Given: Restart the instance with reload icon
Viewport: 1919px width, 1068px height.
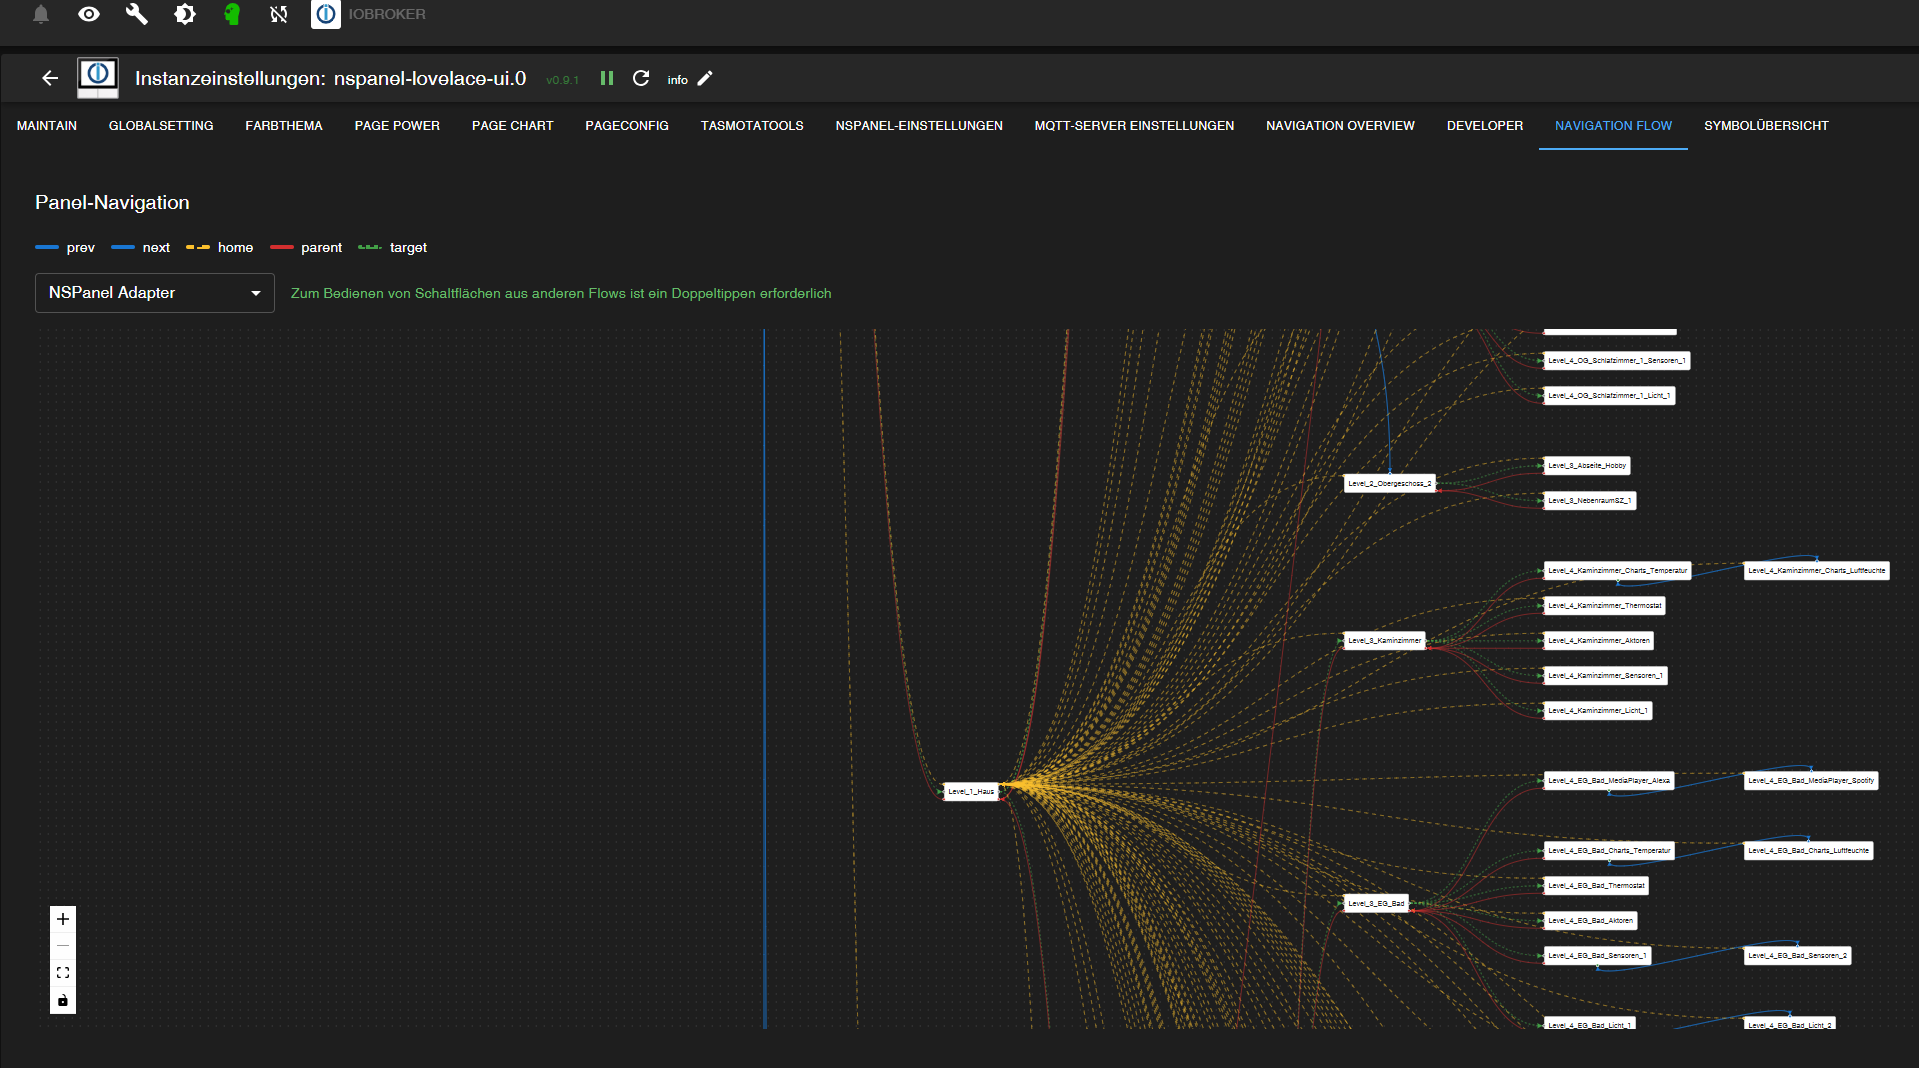Looking at the screenshot, I should point(641,78).
